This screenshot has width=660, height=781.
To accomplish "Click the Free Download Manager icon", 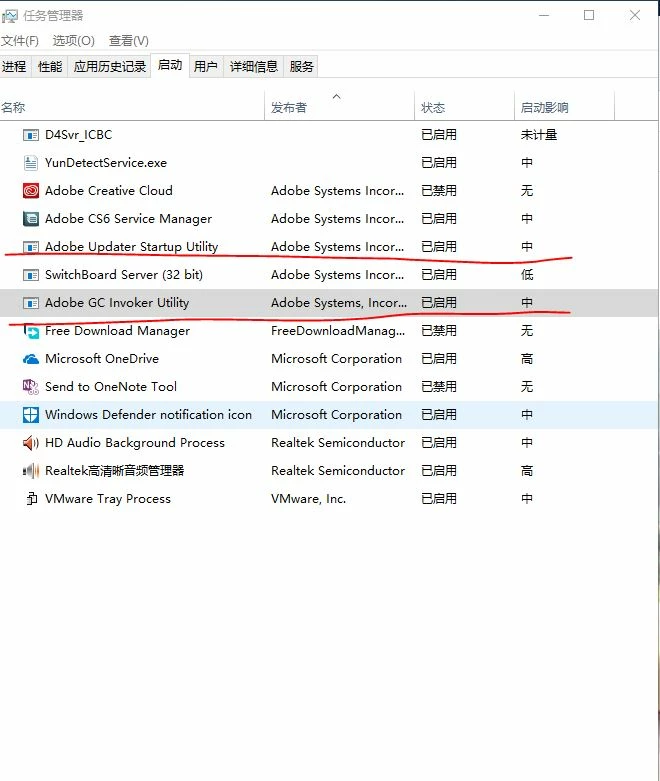I will tap(31, 331).
